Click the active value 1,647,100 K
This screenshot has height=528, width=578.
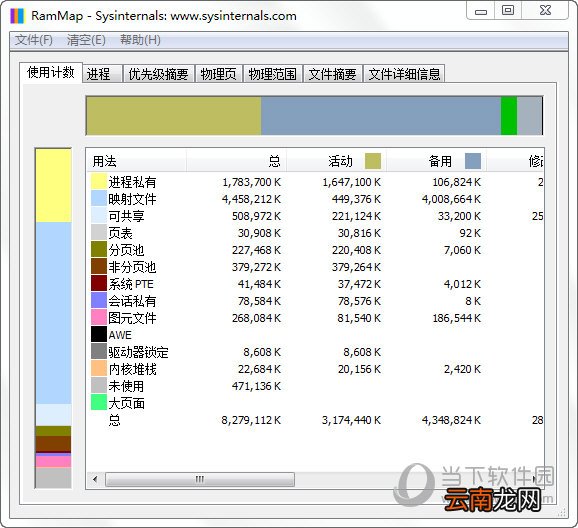(x=352, y=182)
